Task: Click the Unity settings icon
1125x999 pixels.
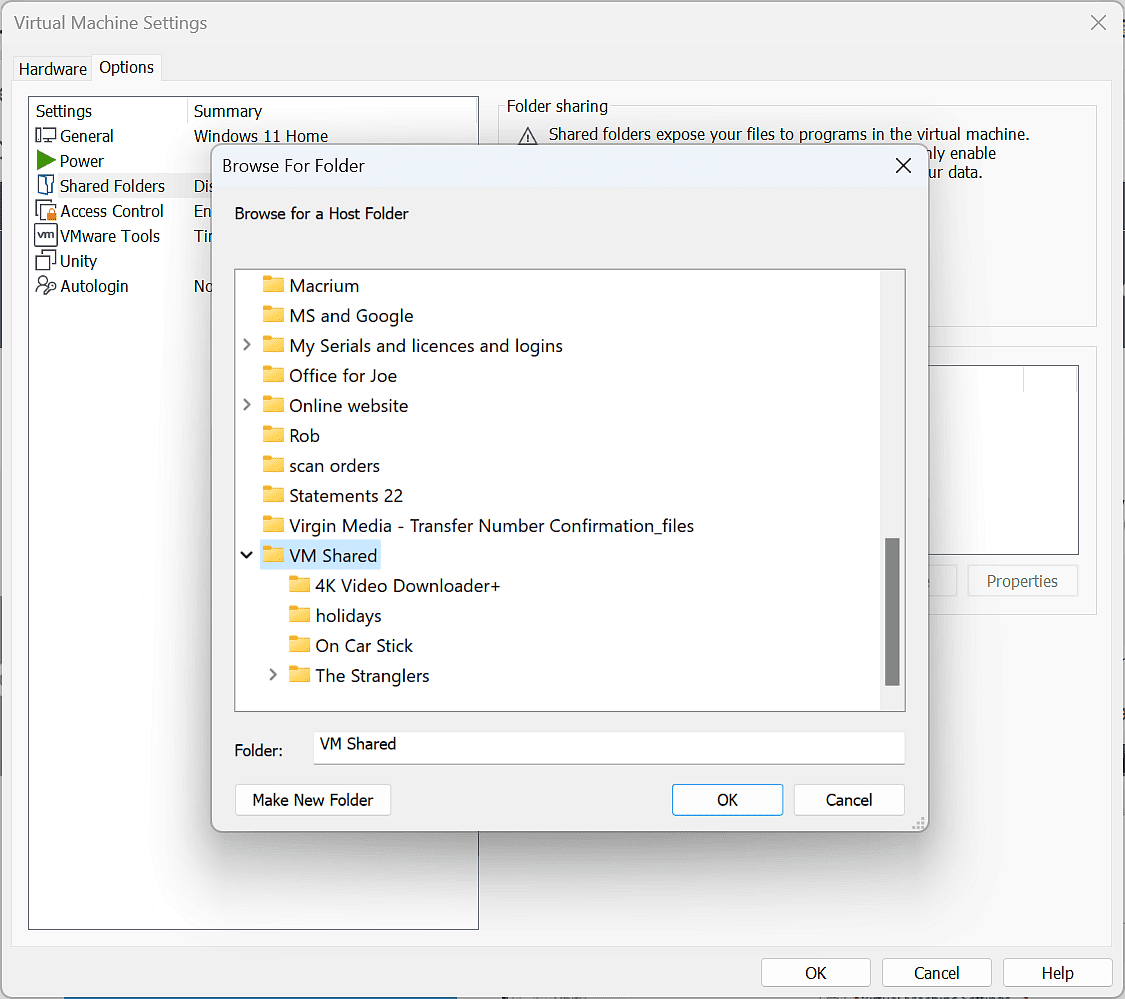Action: (x=45, y=260)
